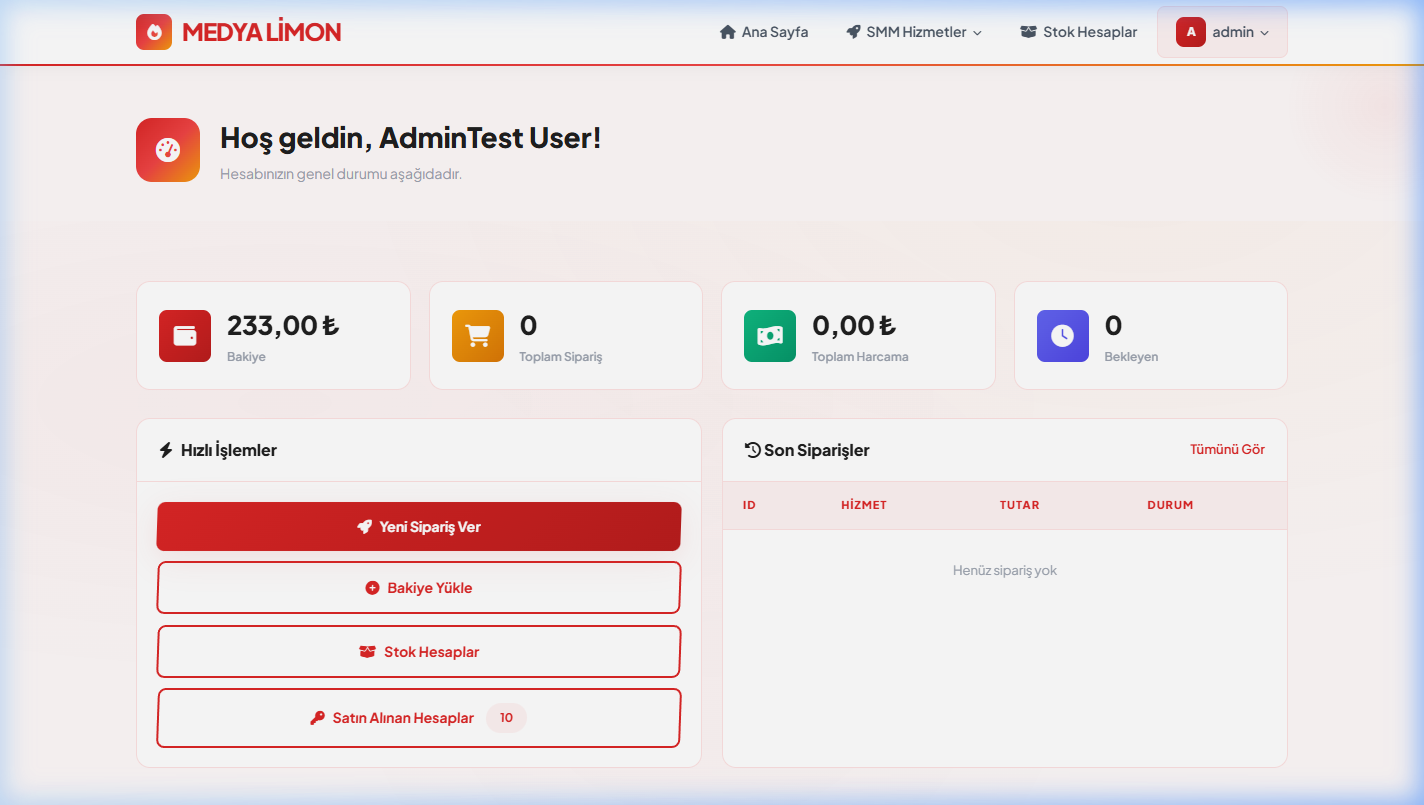Click the history icon beside Son Siparişler
The image size is (1424, 805).
pyautogui.click(x=753, y=450)
